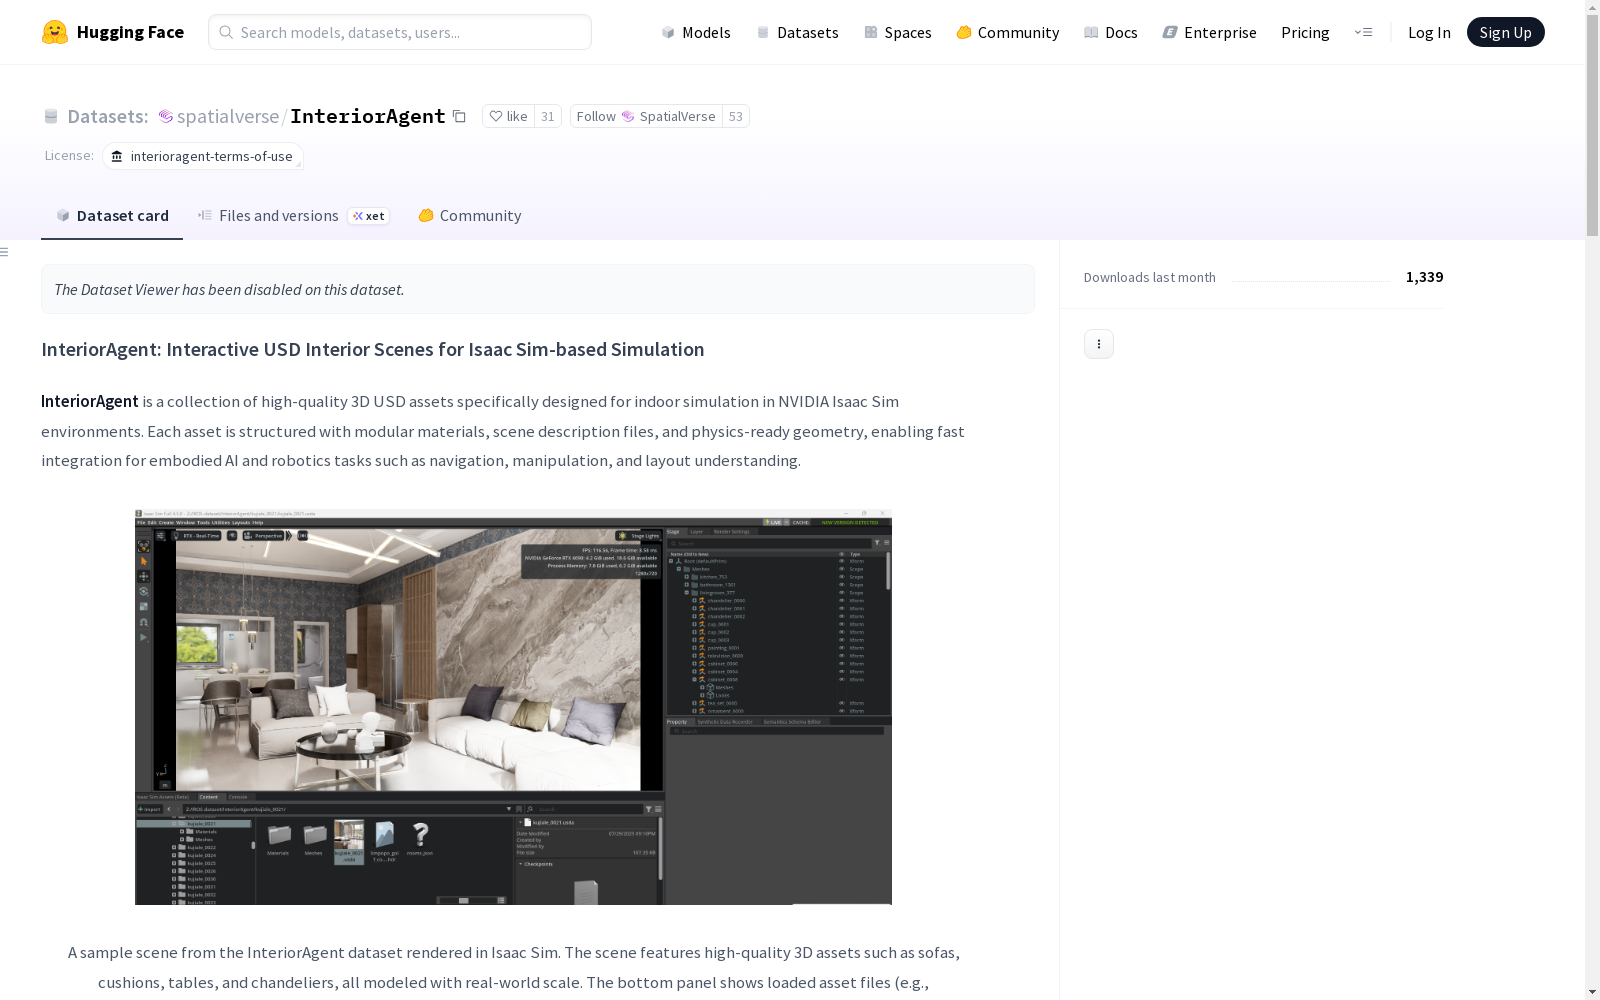
Task: Click the Datasets breadcrumb label
Action: point(107,116)
